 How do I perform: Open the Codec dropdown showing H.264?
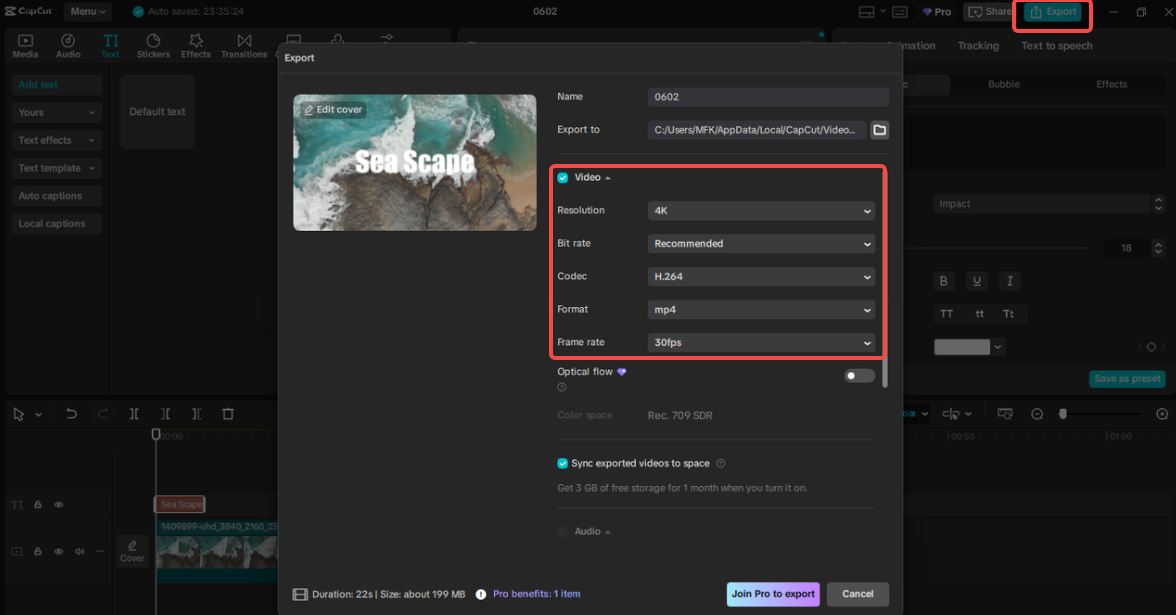tap(761, 276)
